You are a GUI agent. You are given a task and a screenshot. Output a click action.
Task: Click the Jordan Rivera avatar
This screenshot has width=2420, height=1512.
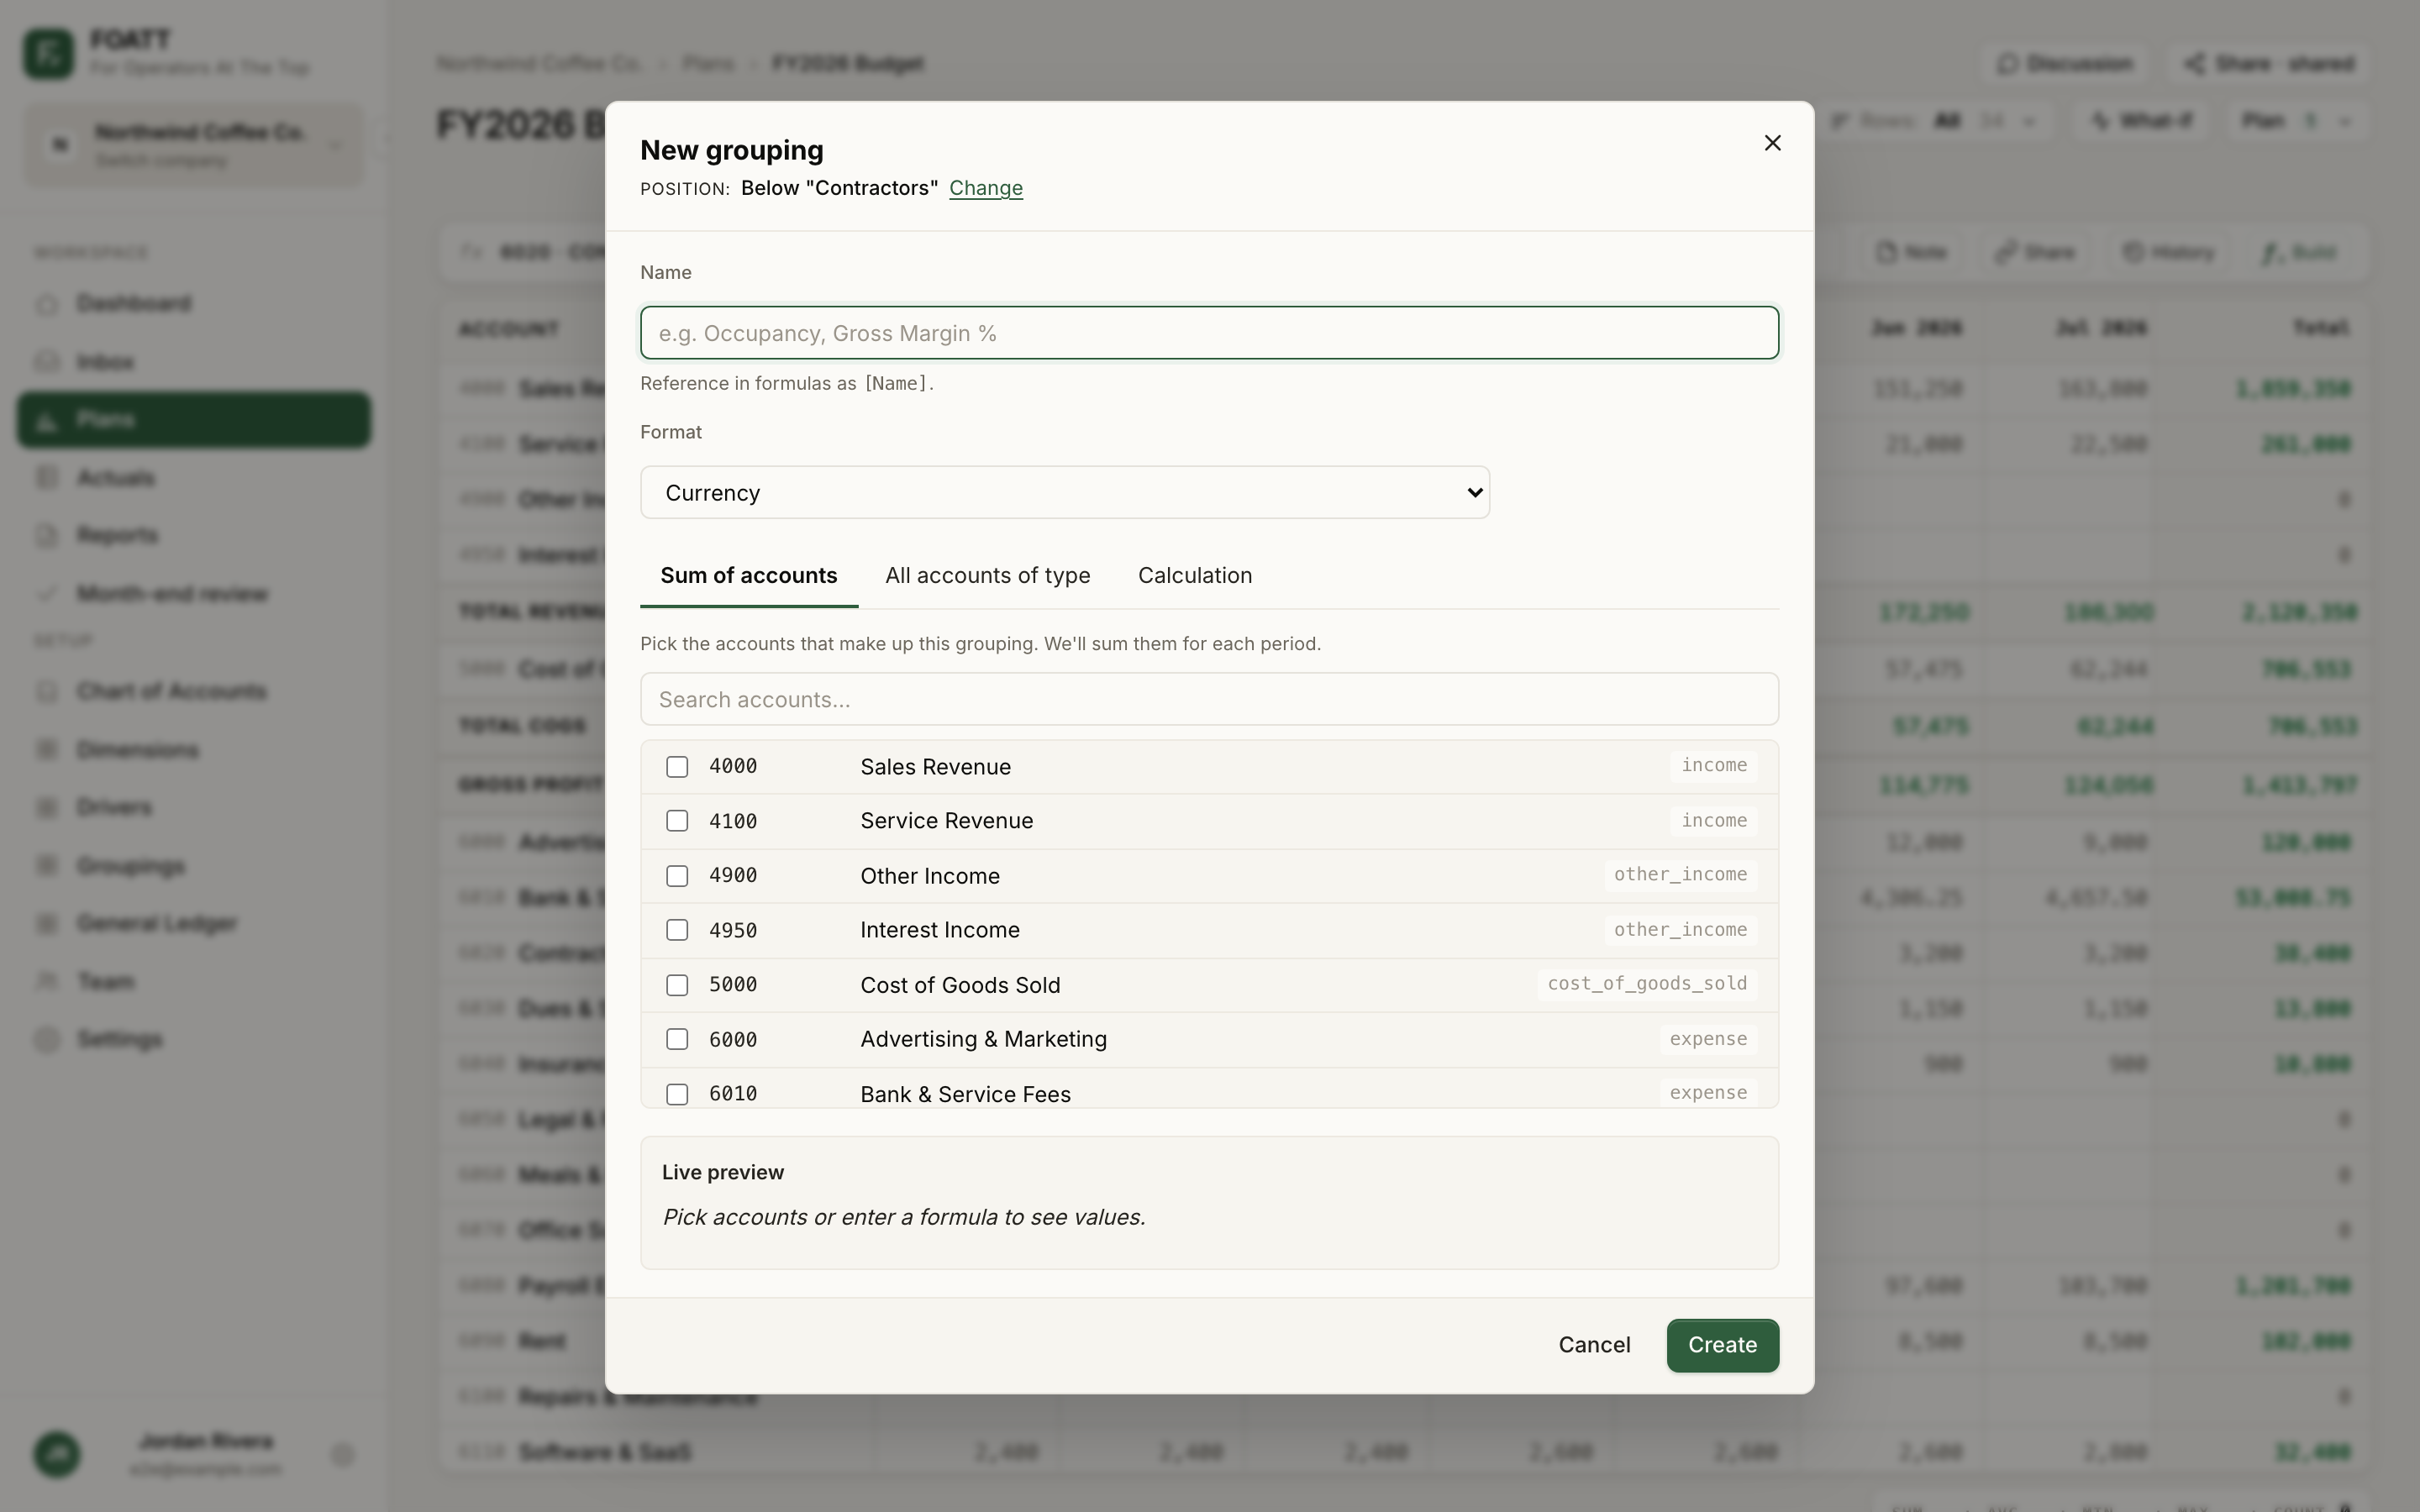pos(57,1454)
